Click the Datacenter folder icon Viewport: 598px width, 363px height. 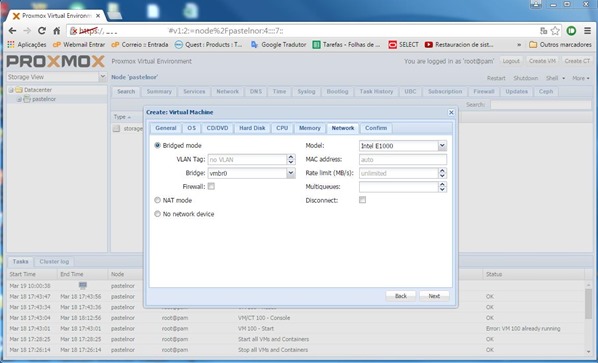19,90
